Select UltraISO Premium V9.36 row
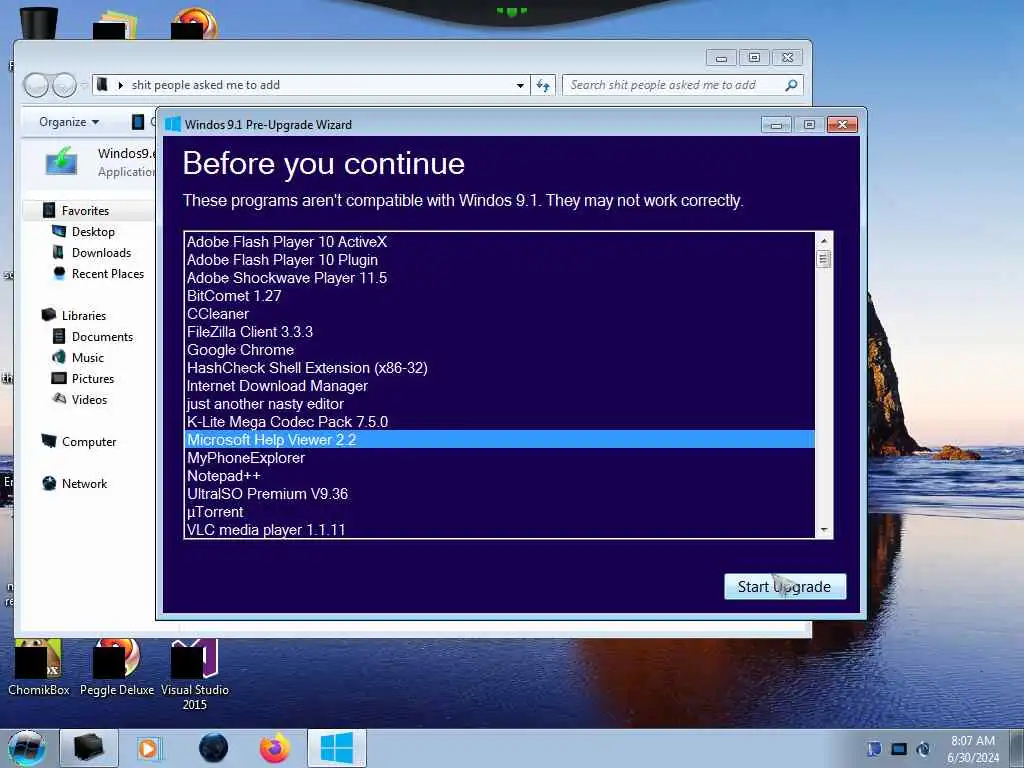This screenshot has height=768, width=1024. click(x=500, y=494)
